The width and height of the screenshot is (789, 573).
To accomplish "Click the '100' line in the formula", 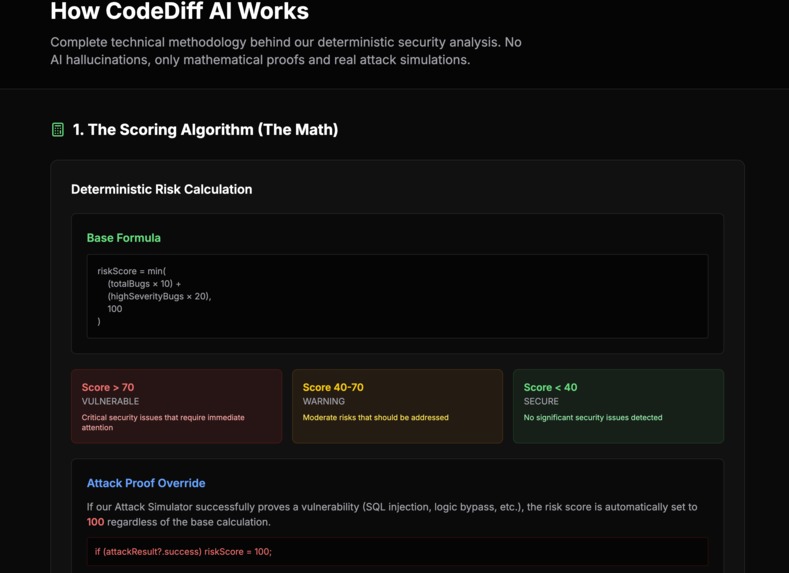I will 115,308.
